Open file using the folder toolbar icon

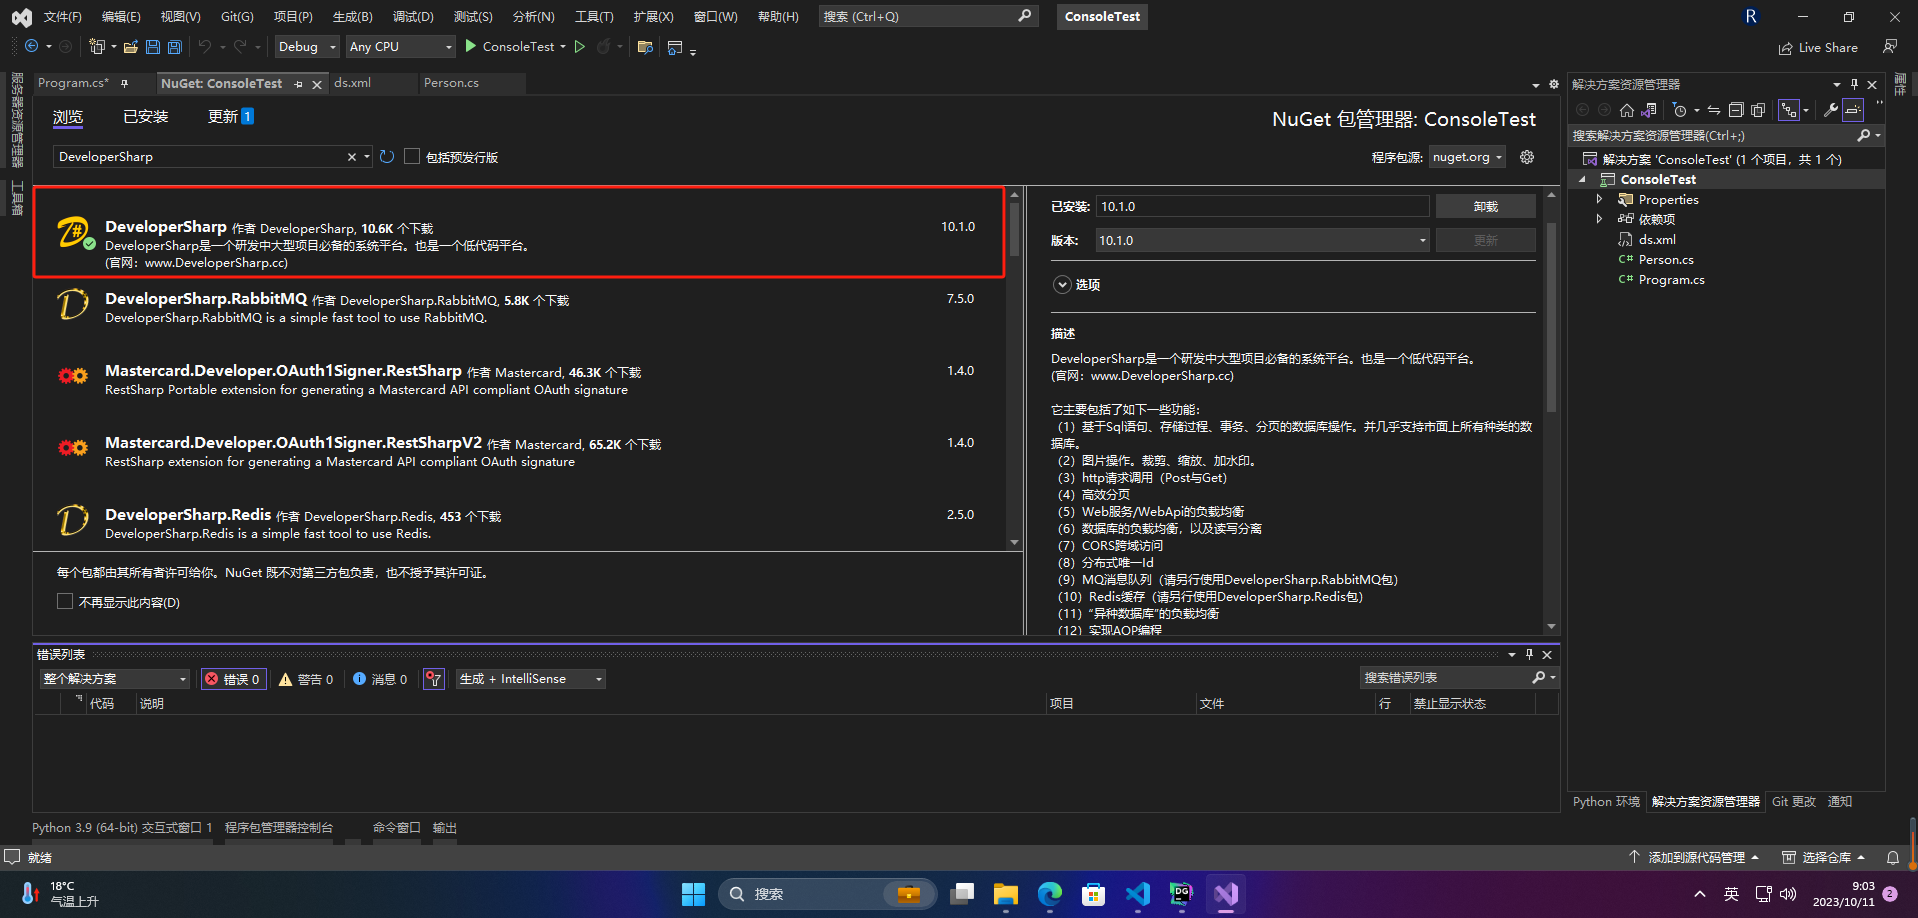(131, 46)
